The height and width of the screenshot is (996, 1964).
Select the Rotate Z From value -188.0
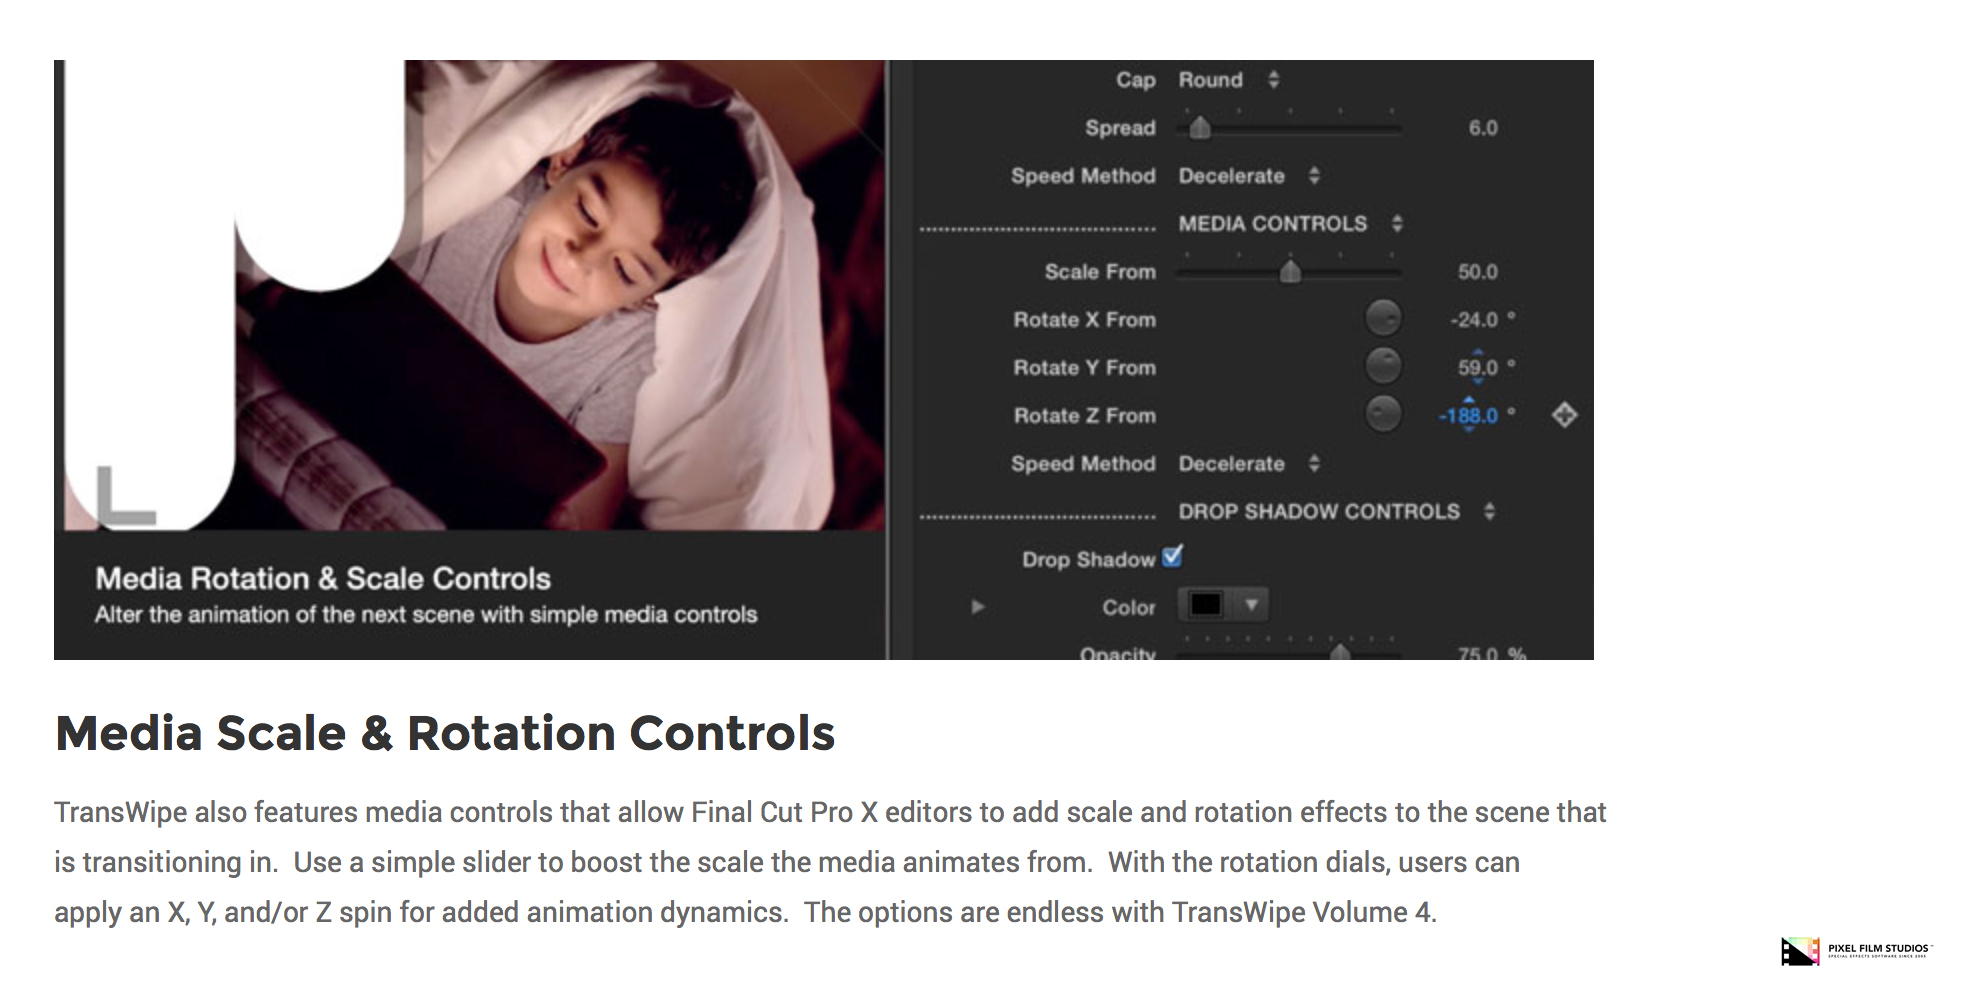pos(1468,416)
